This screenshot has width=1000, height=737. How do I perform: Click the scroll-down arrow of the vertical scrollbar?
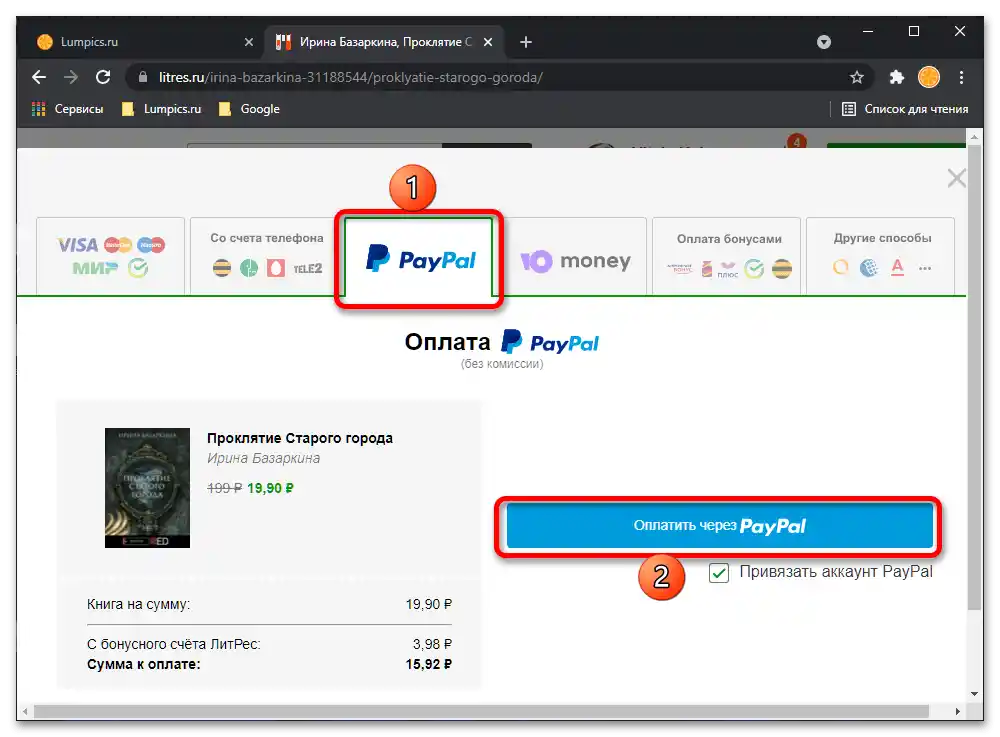[974, 694]
